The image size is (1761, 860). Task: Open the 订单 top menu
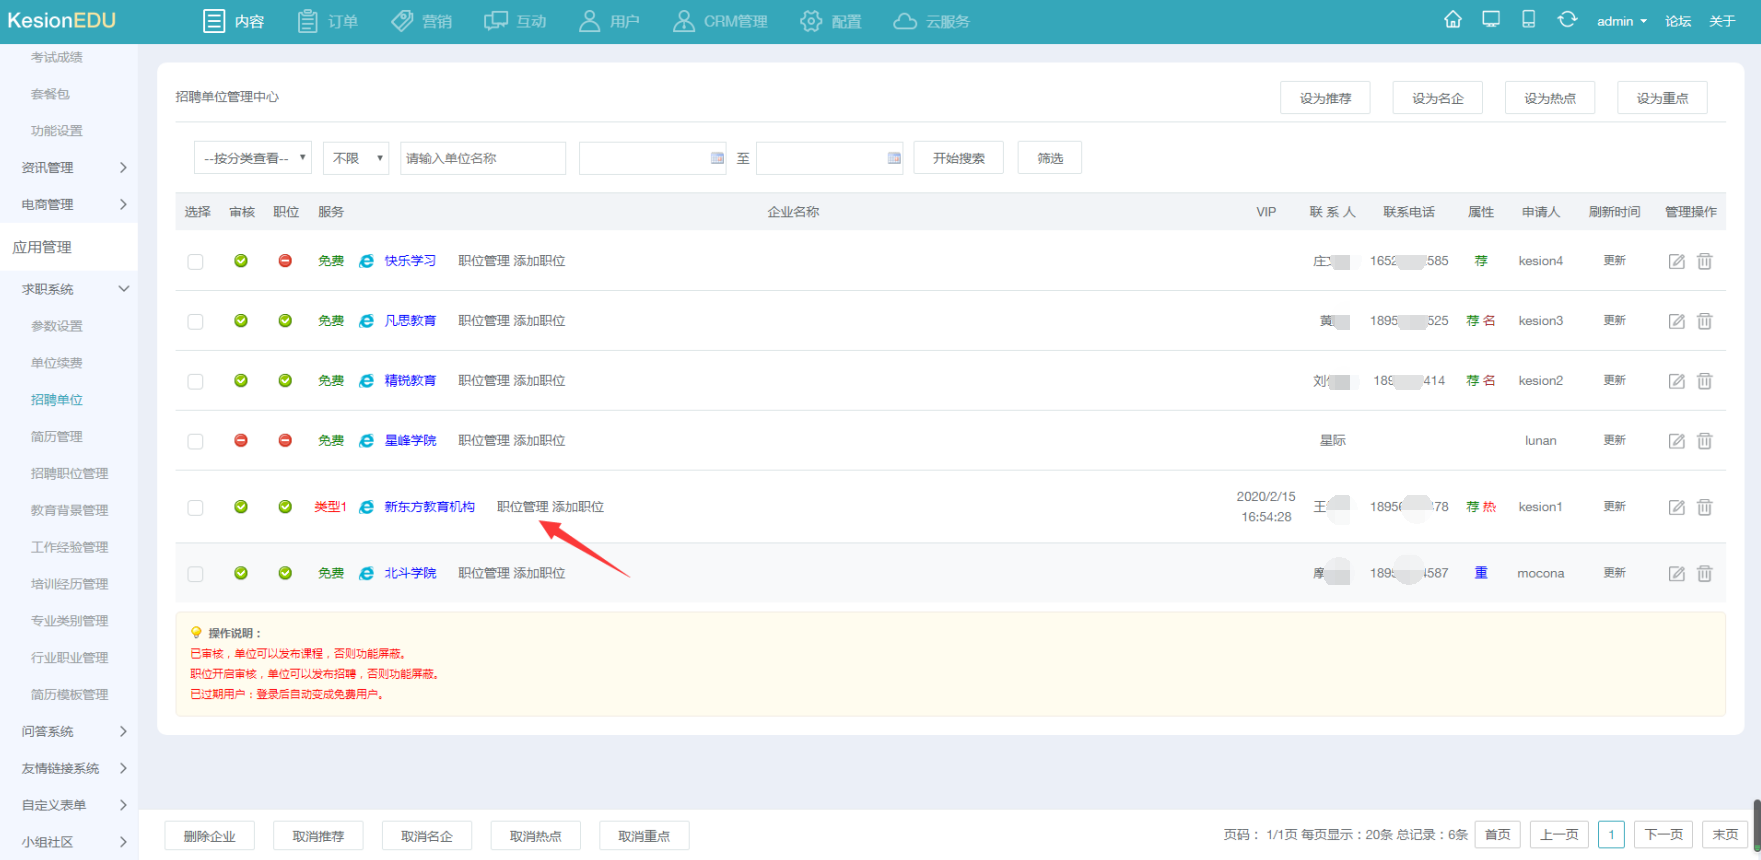pyautogui.click(x=328, y=21)
